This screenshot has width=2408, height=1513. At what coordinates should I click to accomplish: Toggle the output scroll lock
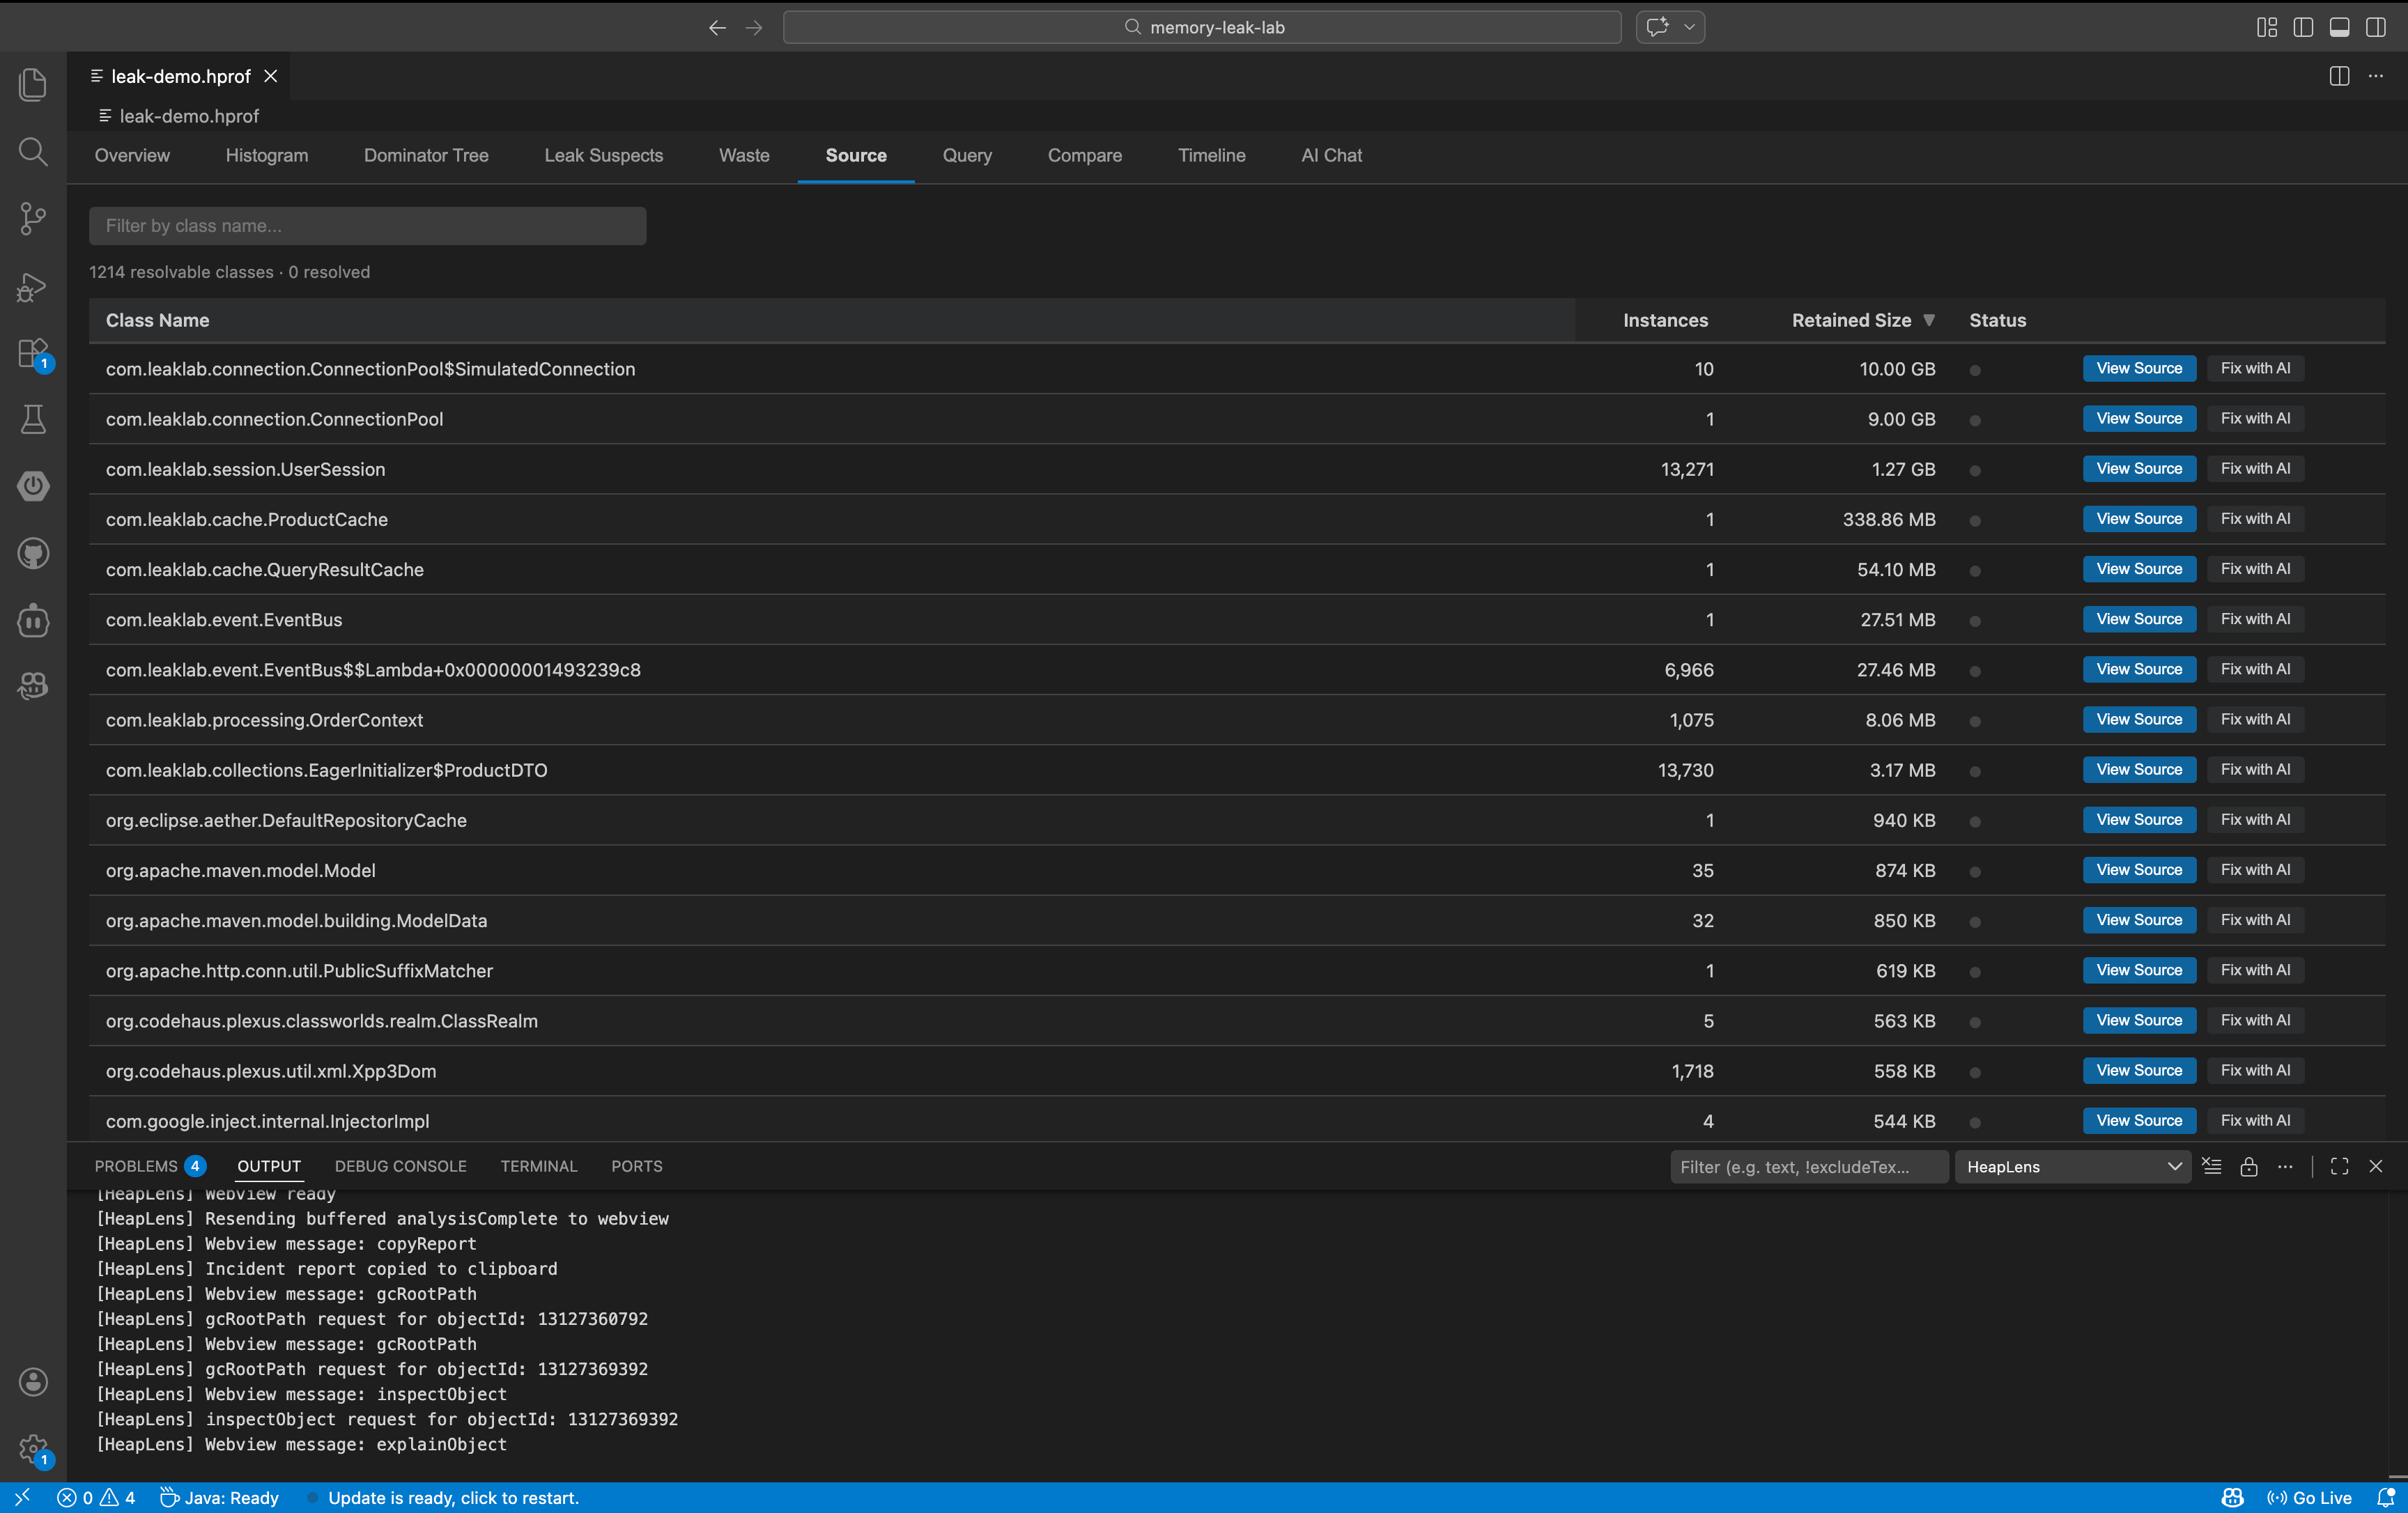[2249, 1167]
